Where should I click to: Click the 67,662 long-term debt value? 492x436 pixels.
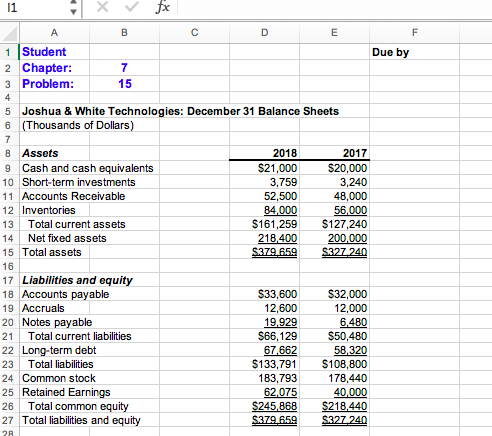(280, 350)
